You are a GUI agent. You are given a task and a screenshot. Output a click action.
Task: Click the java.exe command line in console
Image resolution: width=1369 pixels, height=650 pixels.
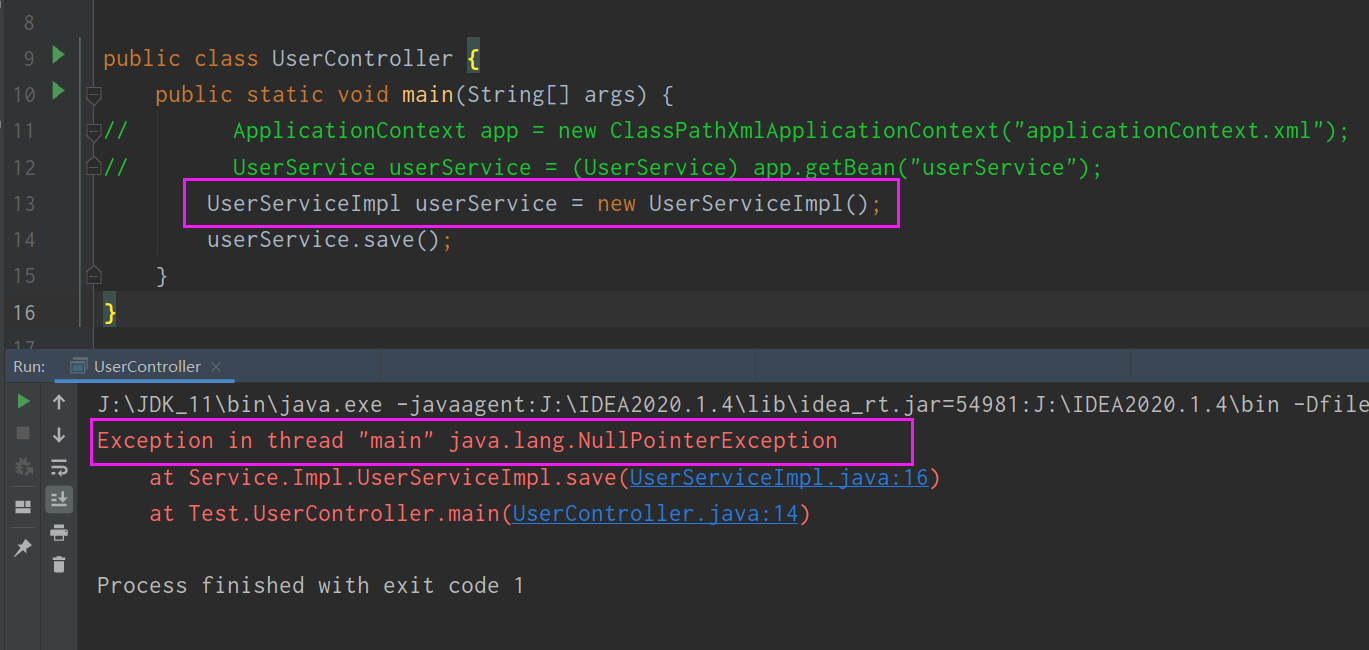coord(732,404)
